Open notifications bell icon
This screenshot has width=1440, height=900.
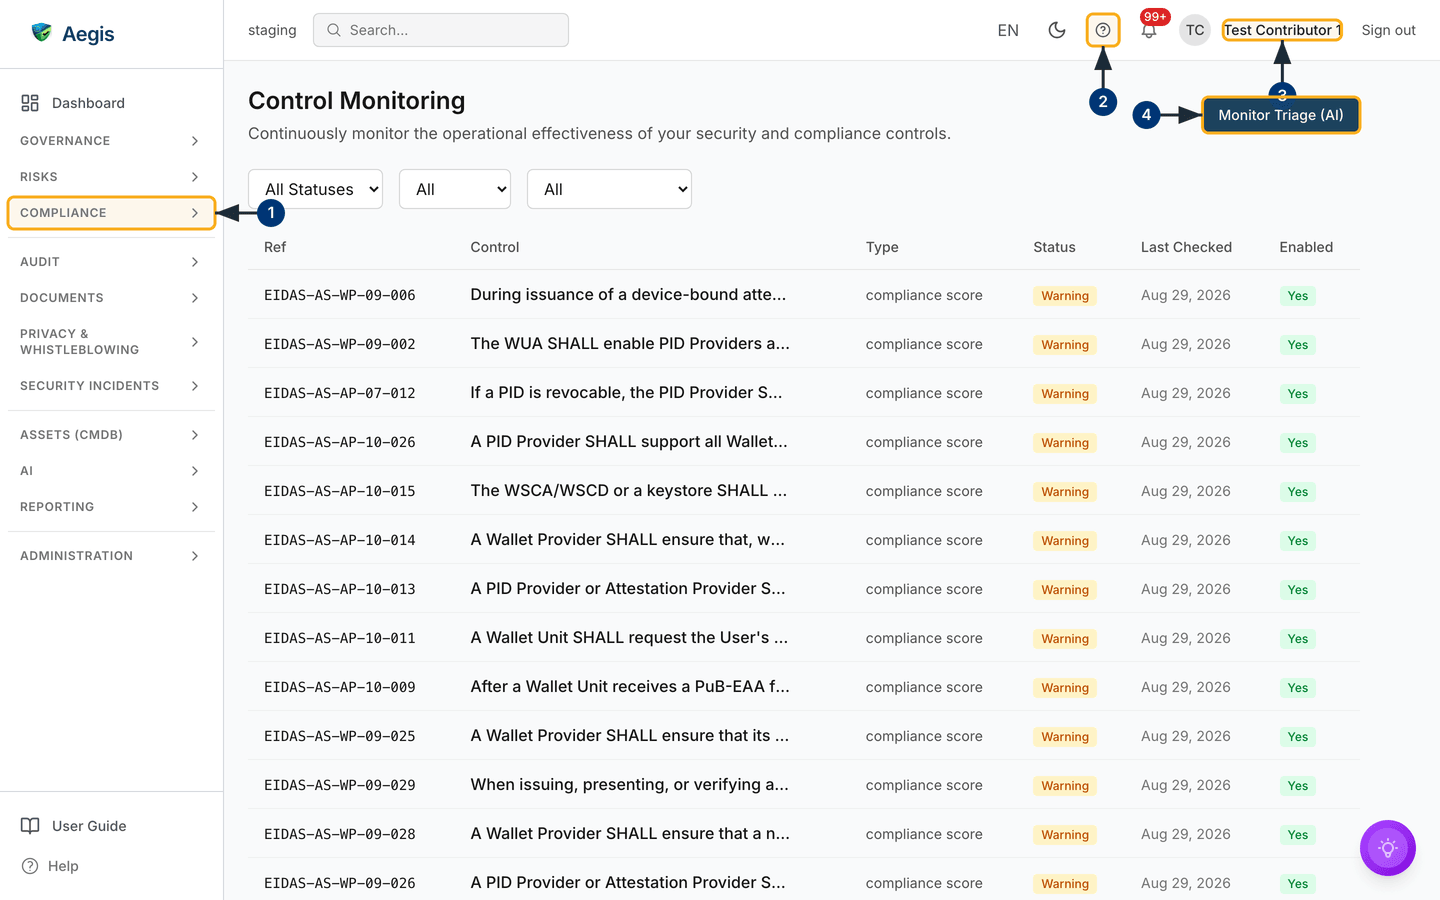(x=1149, y=31)
